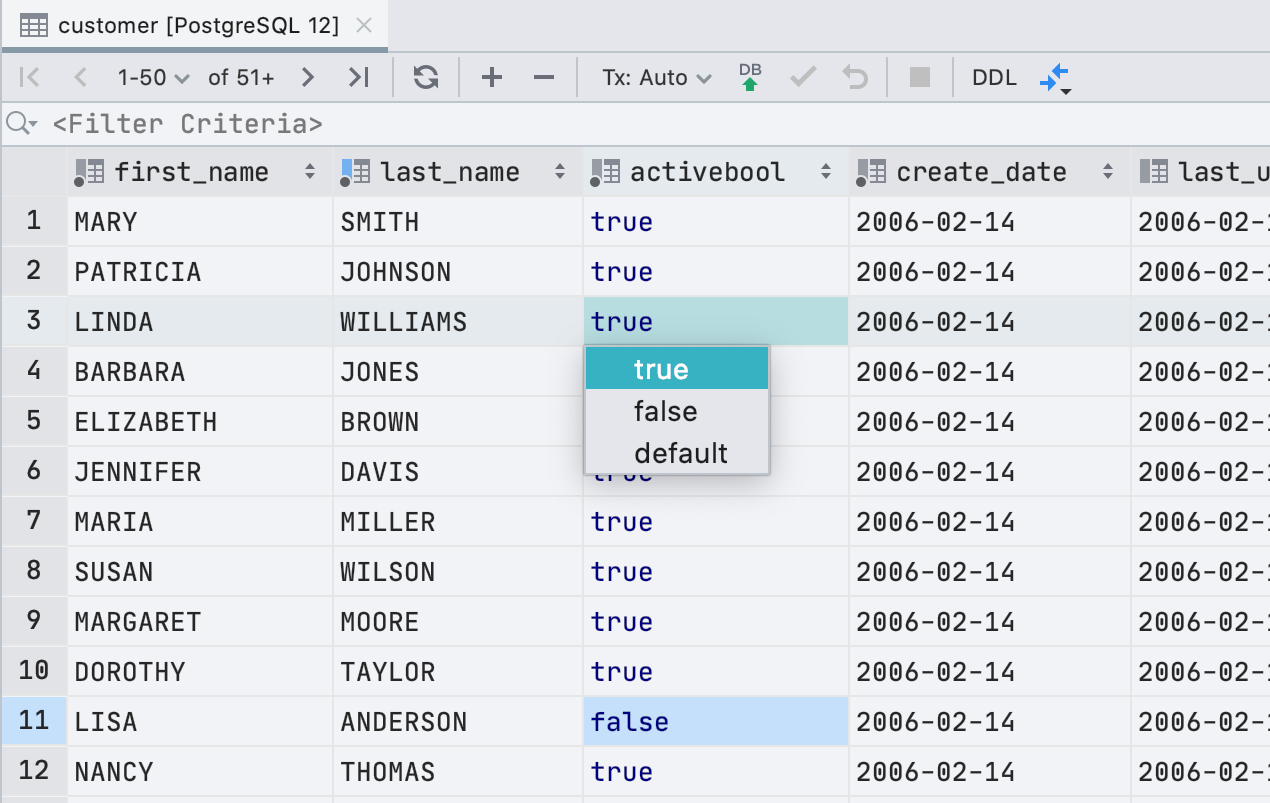This screenshot has height=803, width=1270.
Task: Click the create_date column icon
Action: point(872,172)
